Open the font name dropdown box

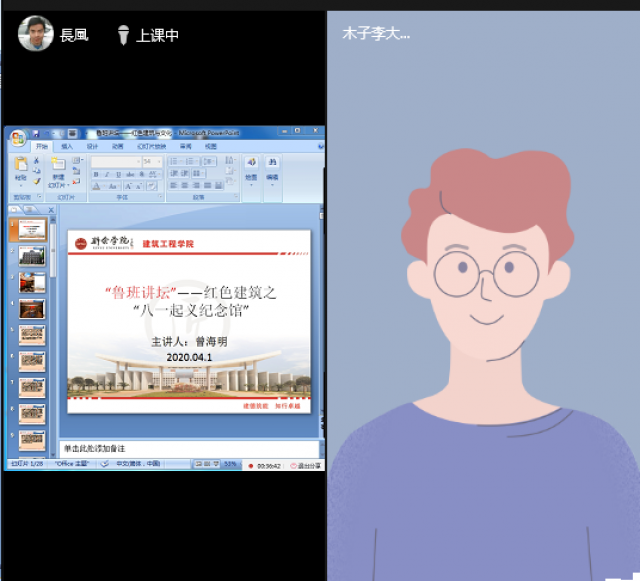pyautogui.click(x=116, y=161)
